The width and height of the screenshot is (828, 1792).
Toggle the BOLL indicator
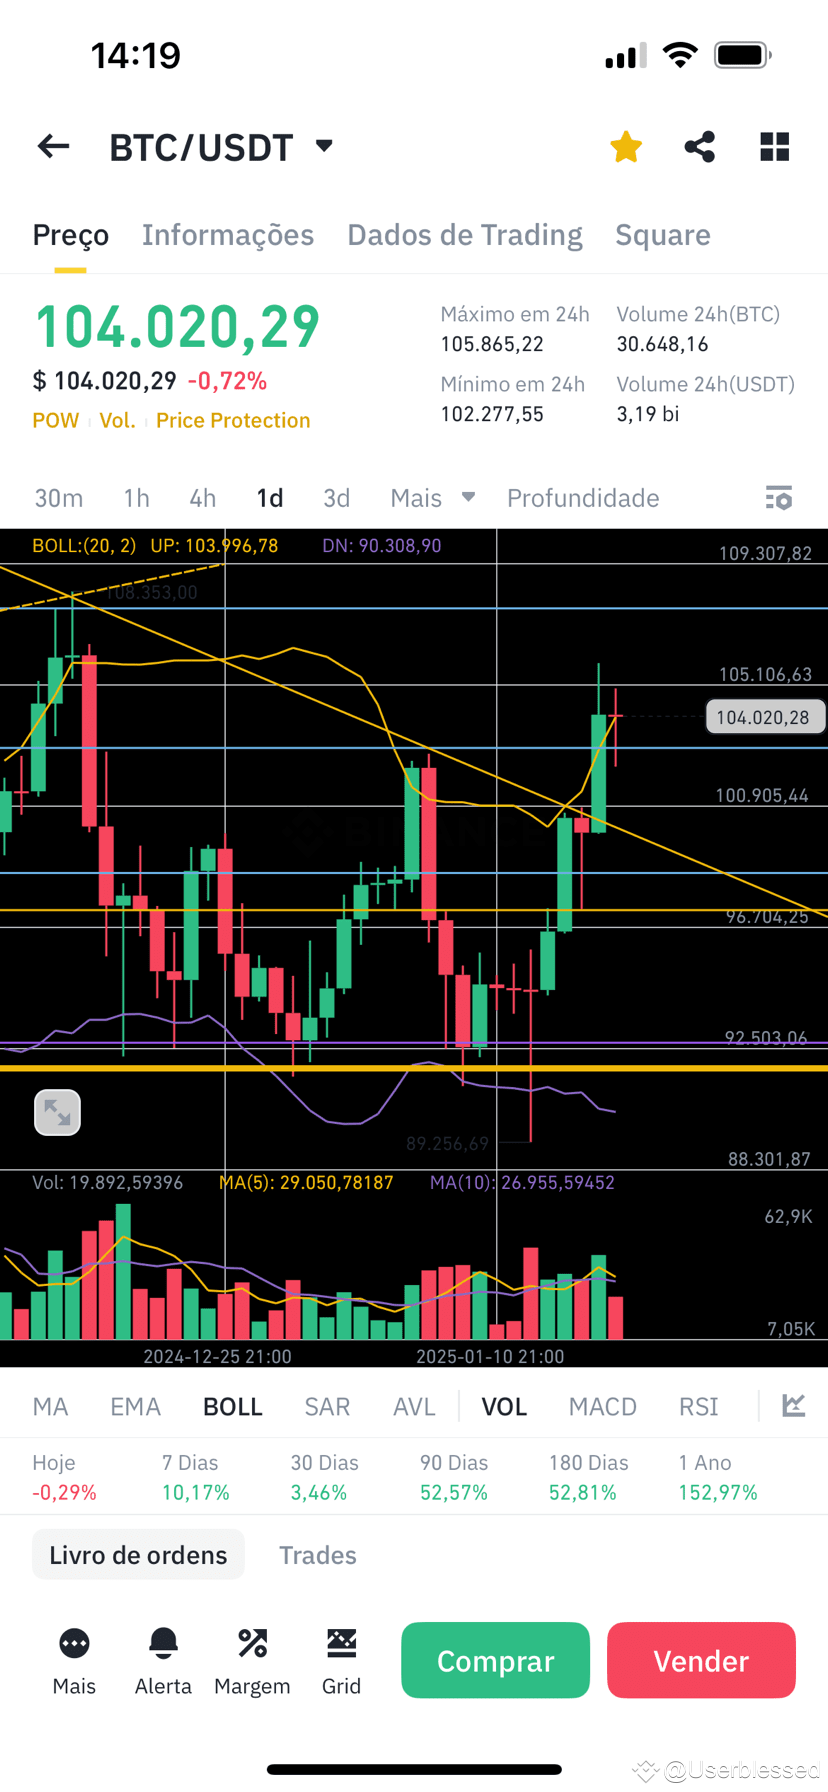click(x=233, y=1407)
